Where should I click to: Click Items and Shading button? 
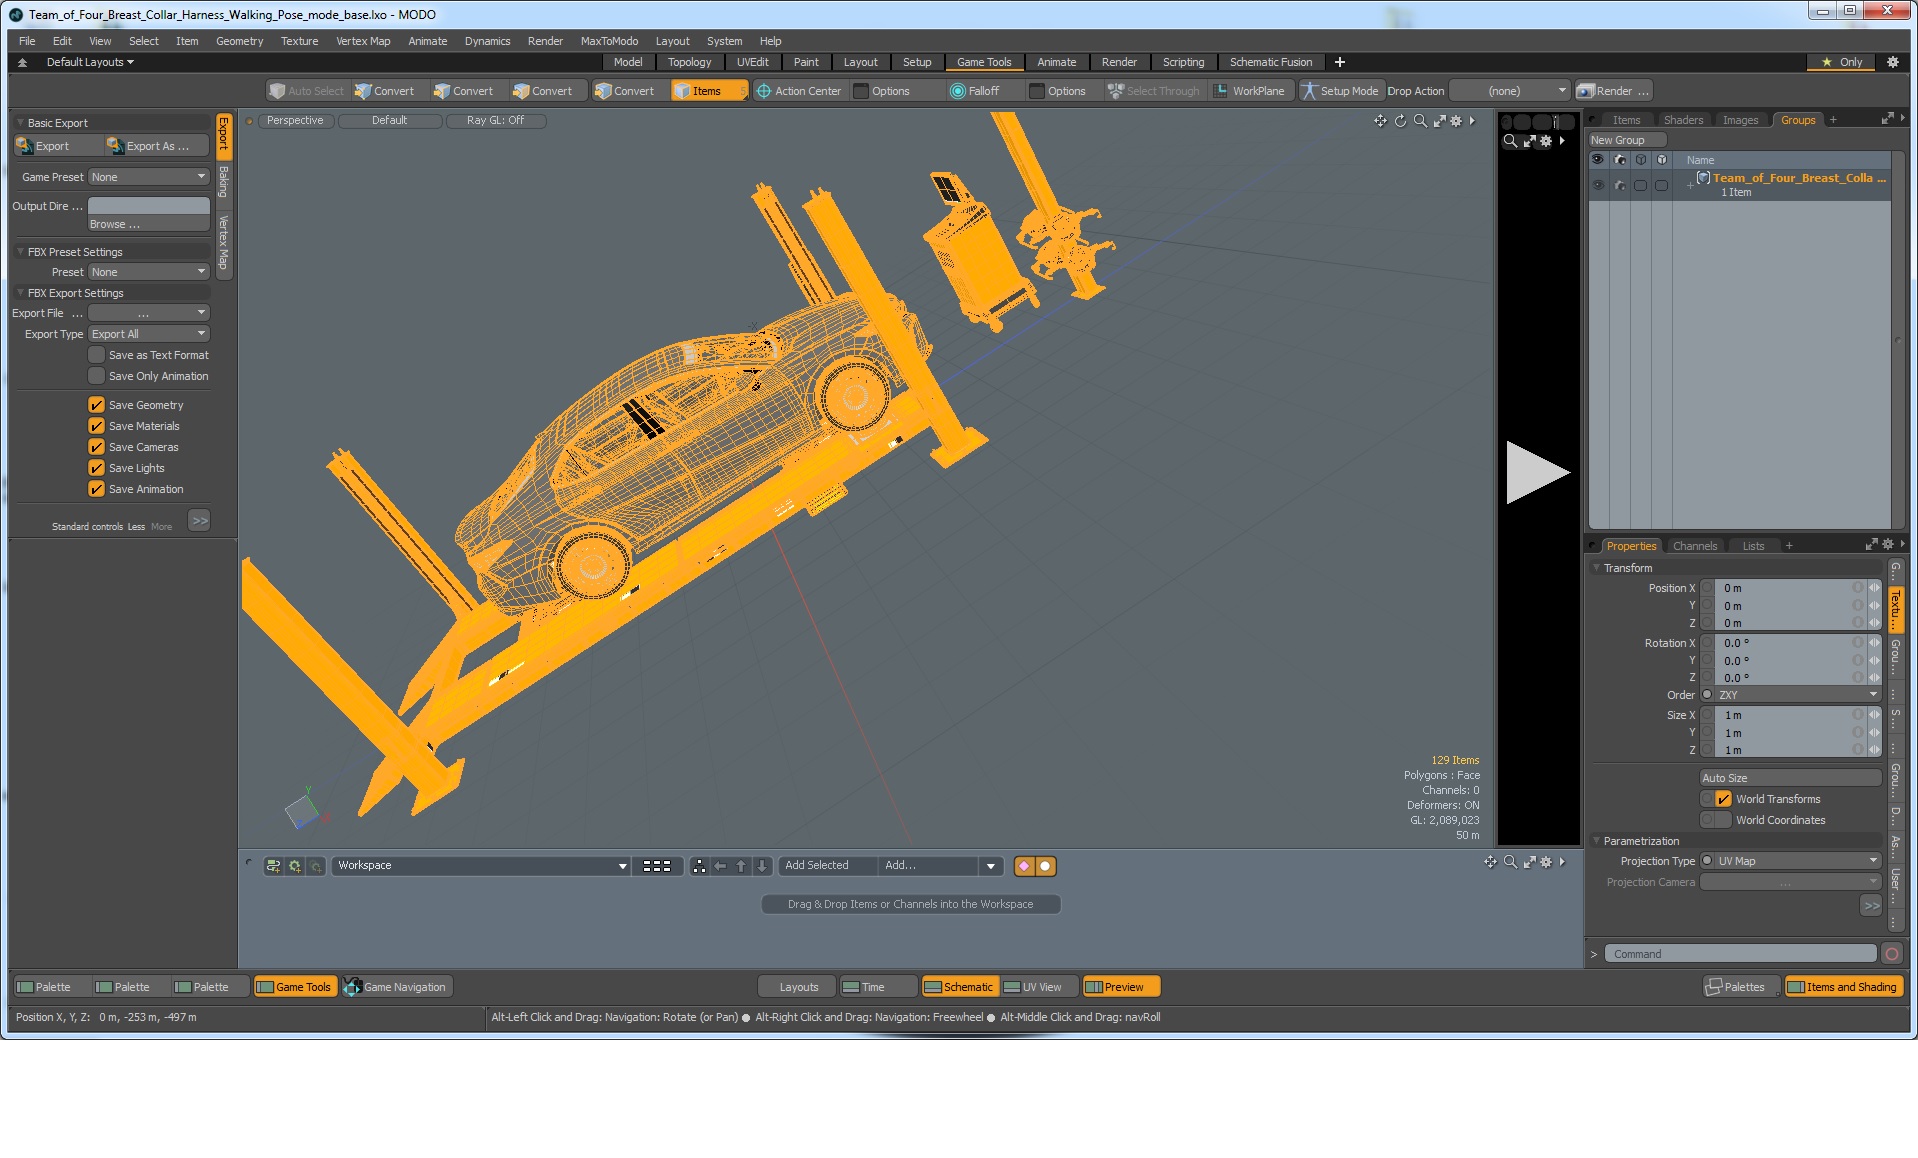pos(1843,987)
